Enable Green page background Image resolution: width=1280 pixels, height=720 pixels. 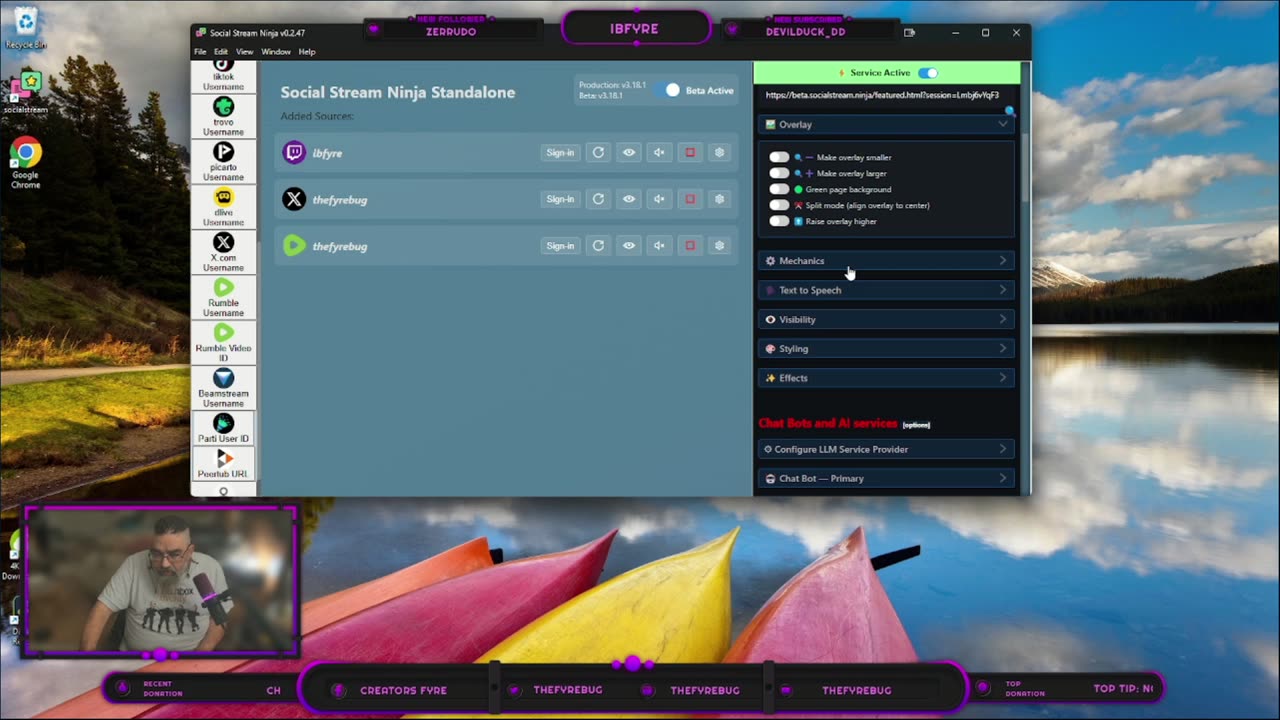tap(779, 189)
